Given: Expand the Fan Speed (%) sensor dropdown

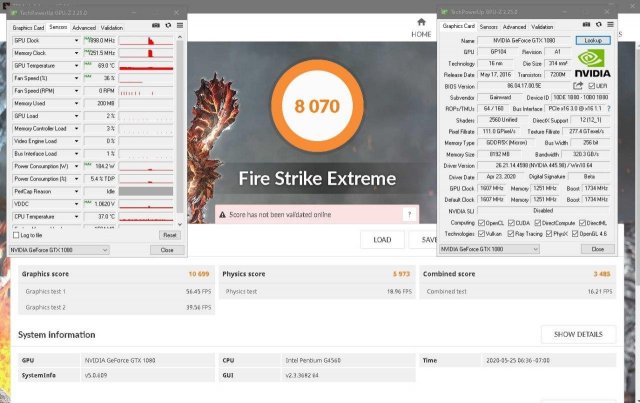Looking at the screenshot, I should coord(76,78).
